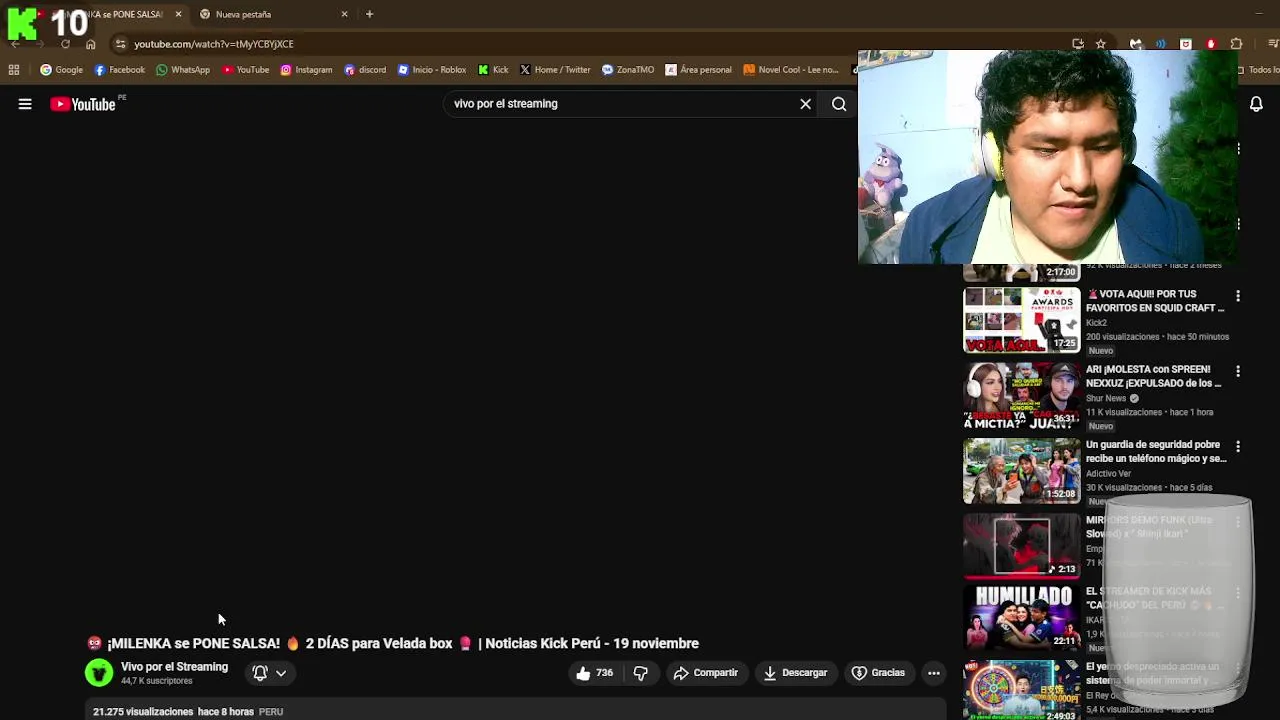
Task: Open options for Un guardia de seguridad video
Action: point(1238,446)
